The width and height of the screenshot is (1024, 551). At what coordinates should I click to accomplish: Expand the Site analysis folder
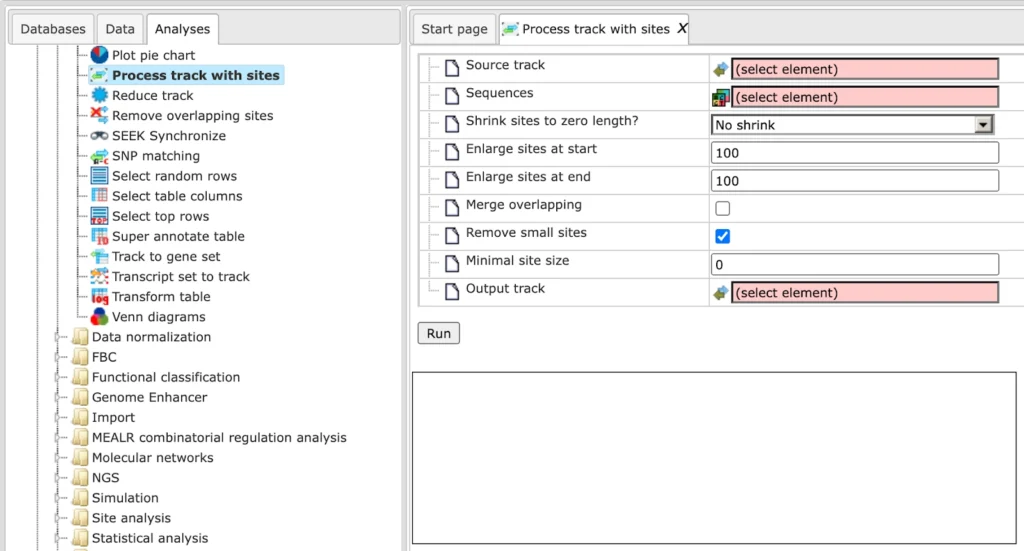click(x=61, y=518)
